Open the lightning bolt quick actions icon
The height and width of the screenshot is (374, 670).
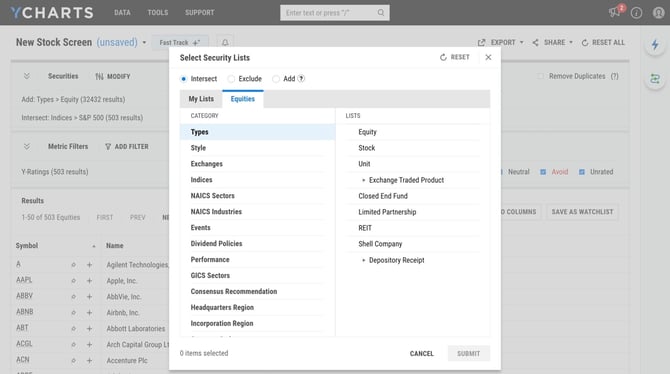point(655,44)
